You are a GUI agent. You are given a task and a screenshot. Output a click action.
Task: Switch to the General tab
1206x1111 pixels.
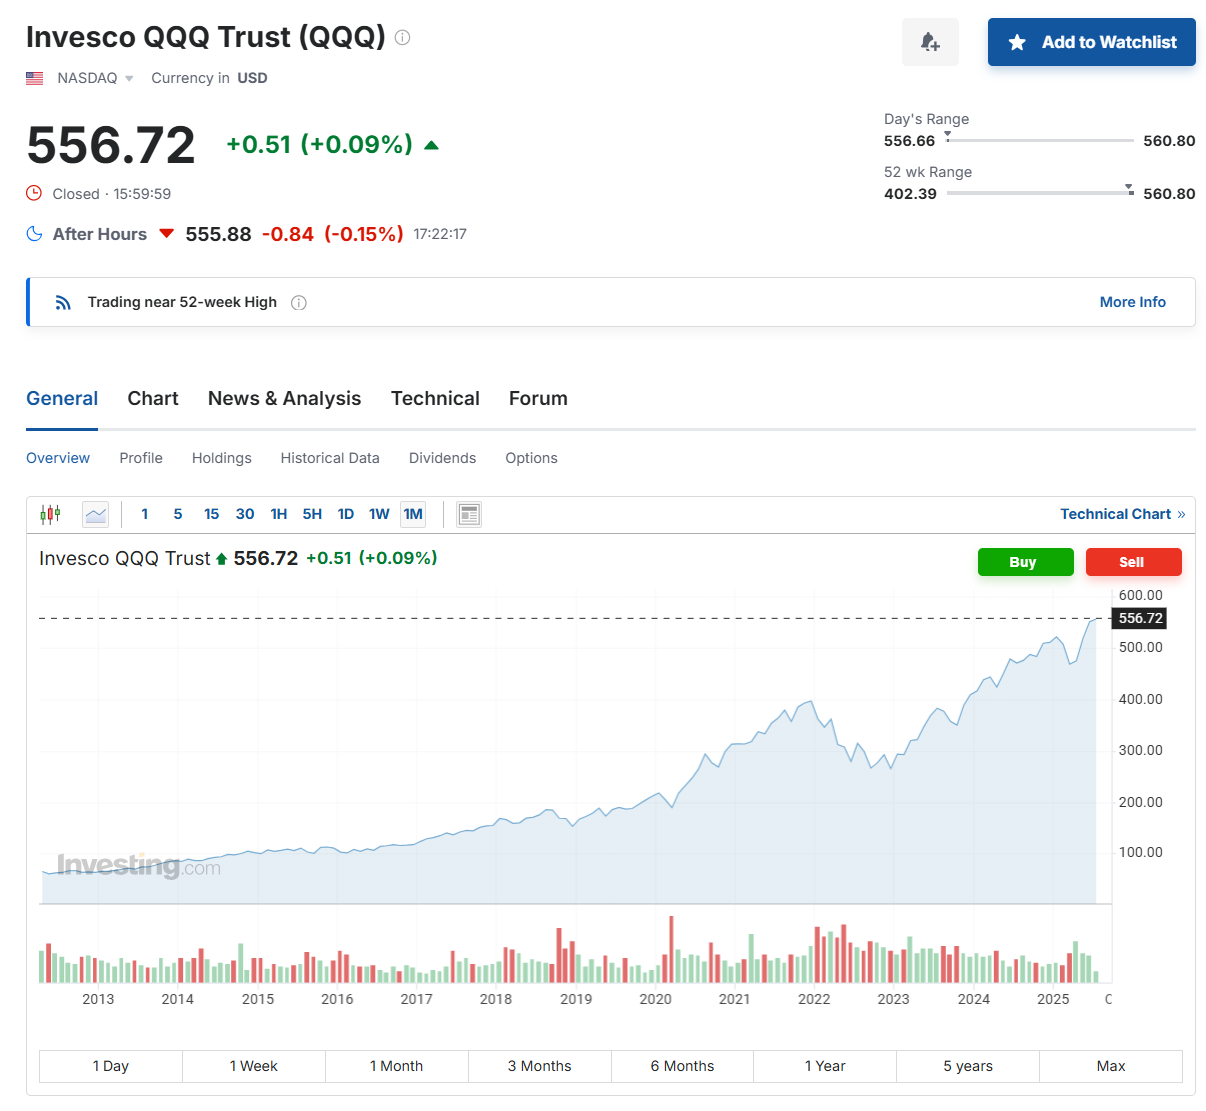(x=62, y=398)
